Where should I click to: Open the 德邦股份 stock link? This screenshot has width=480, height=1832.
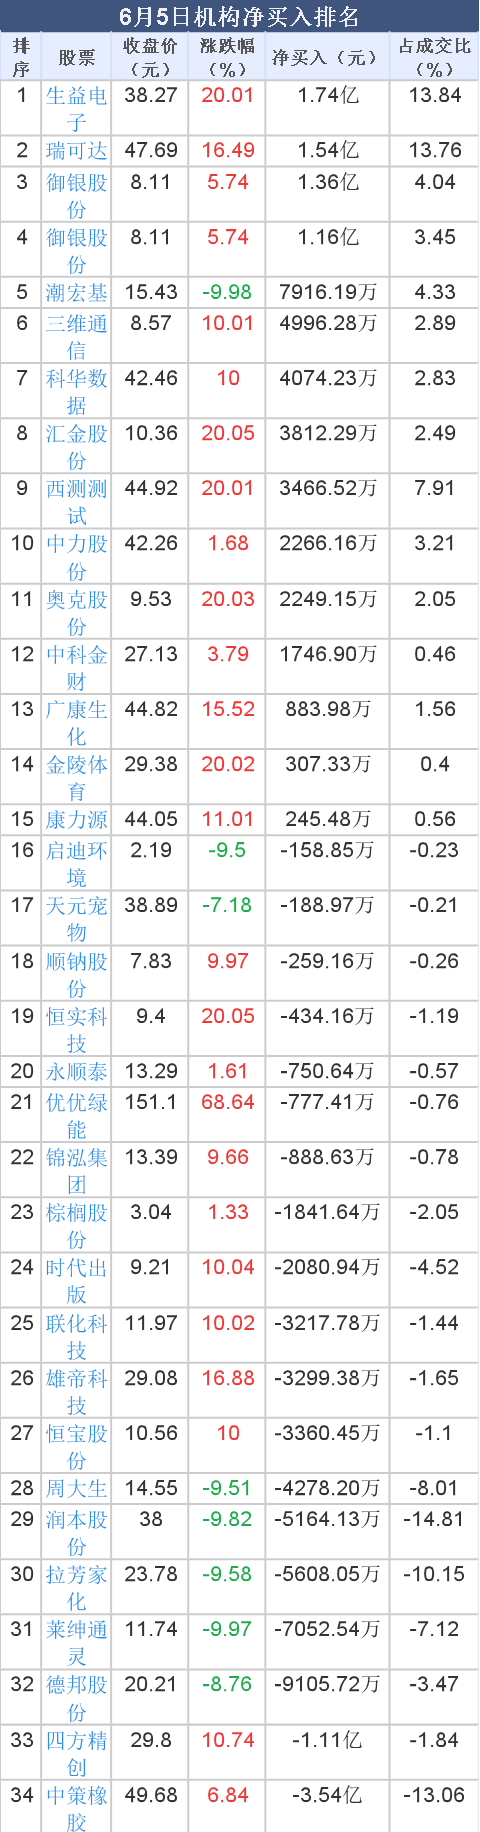[x=77, y=1697]
